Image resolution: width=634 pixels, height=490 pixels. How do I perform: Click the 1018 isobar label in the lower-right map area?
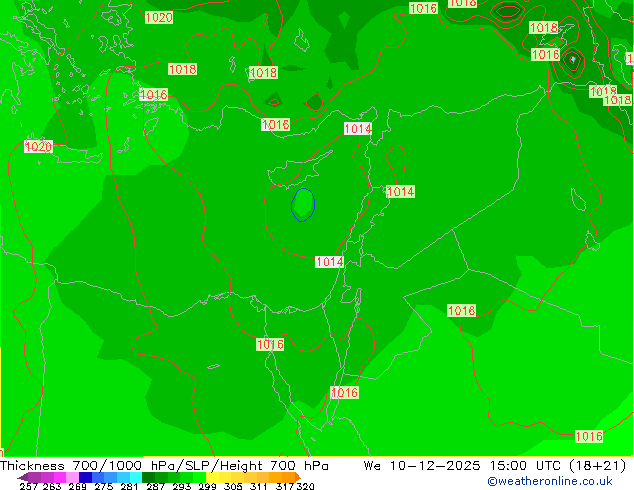(x=462, y=310)
